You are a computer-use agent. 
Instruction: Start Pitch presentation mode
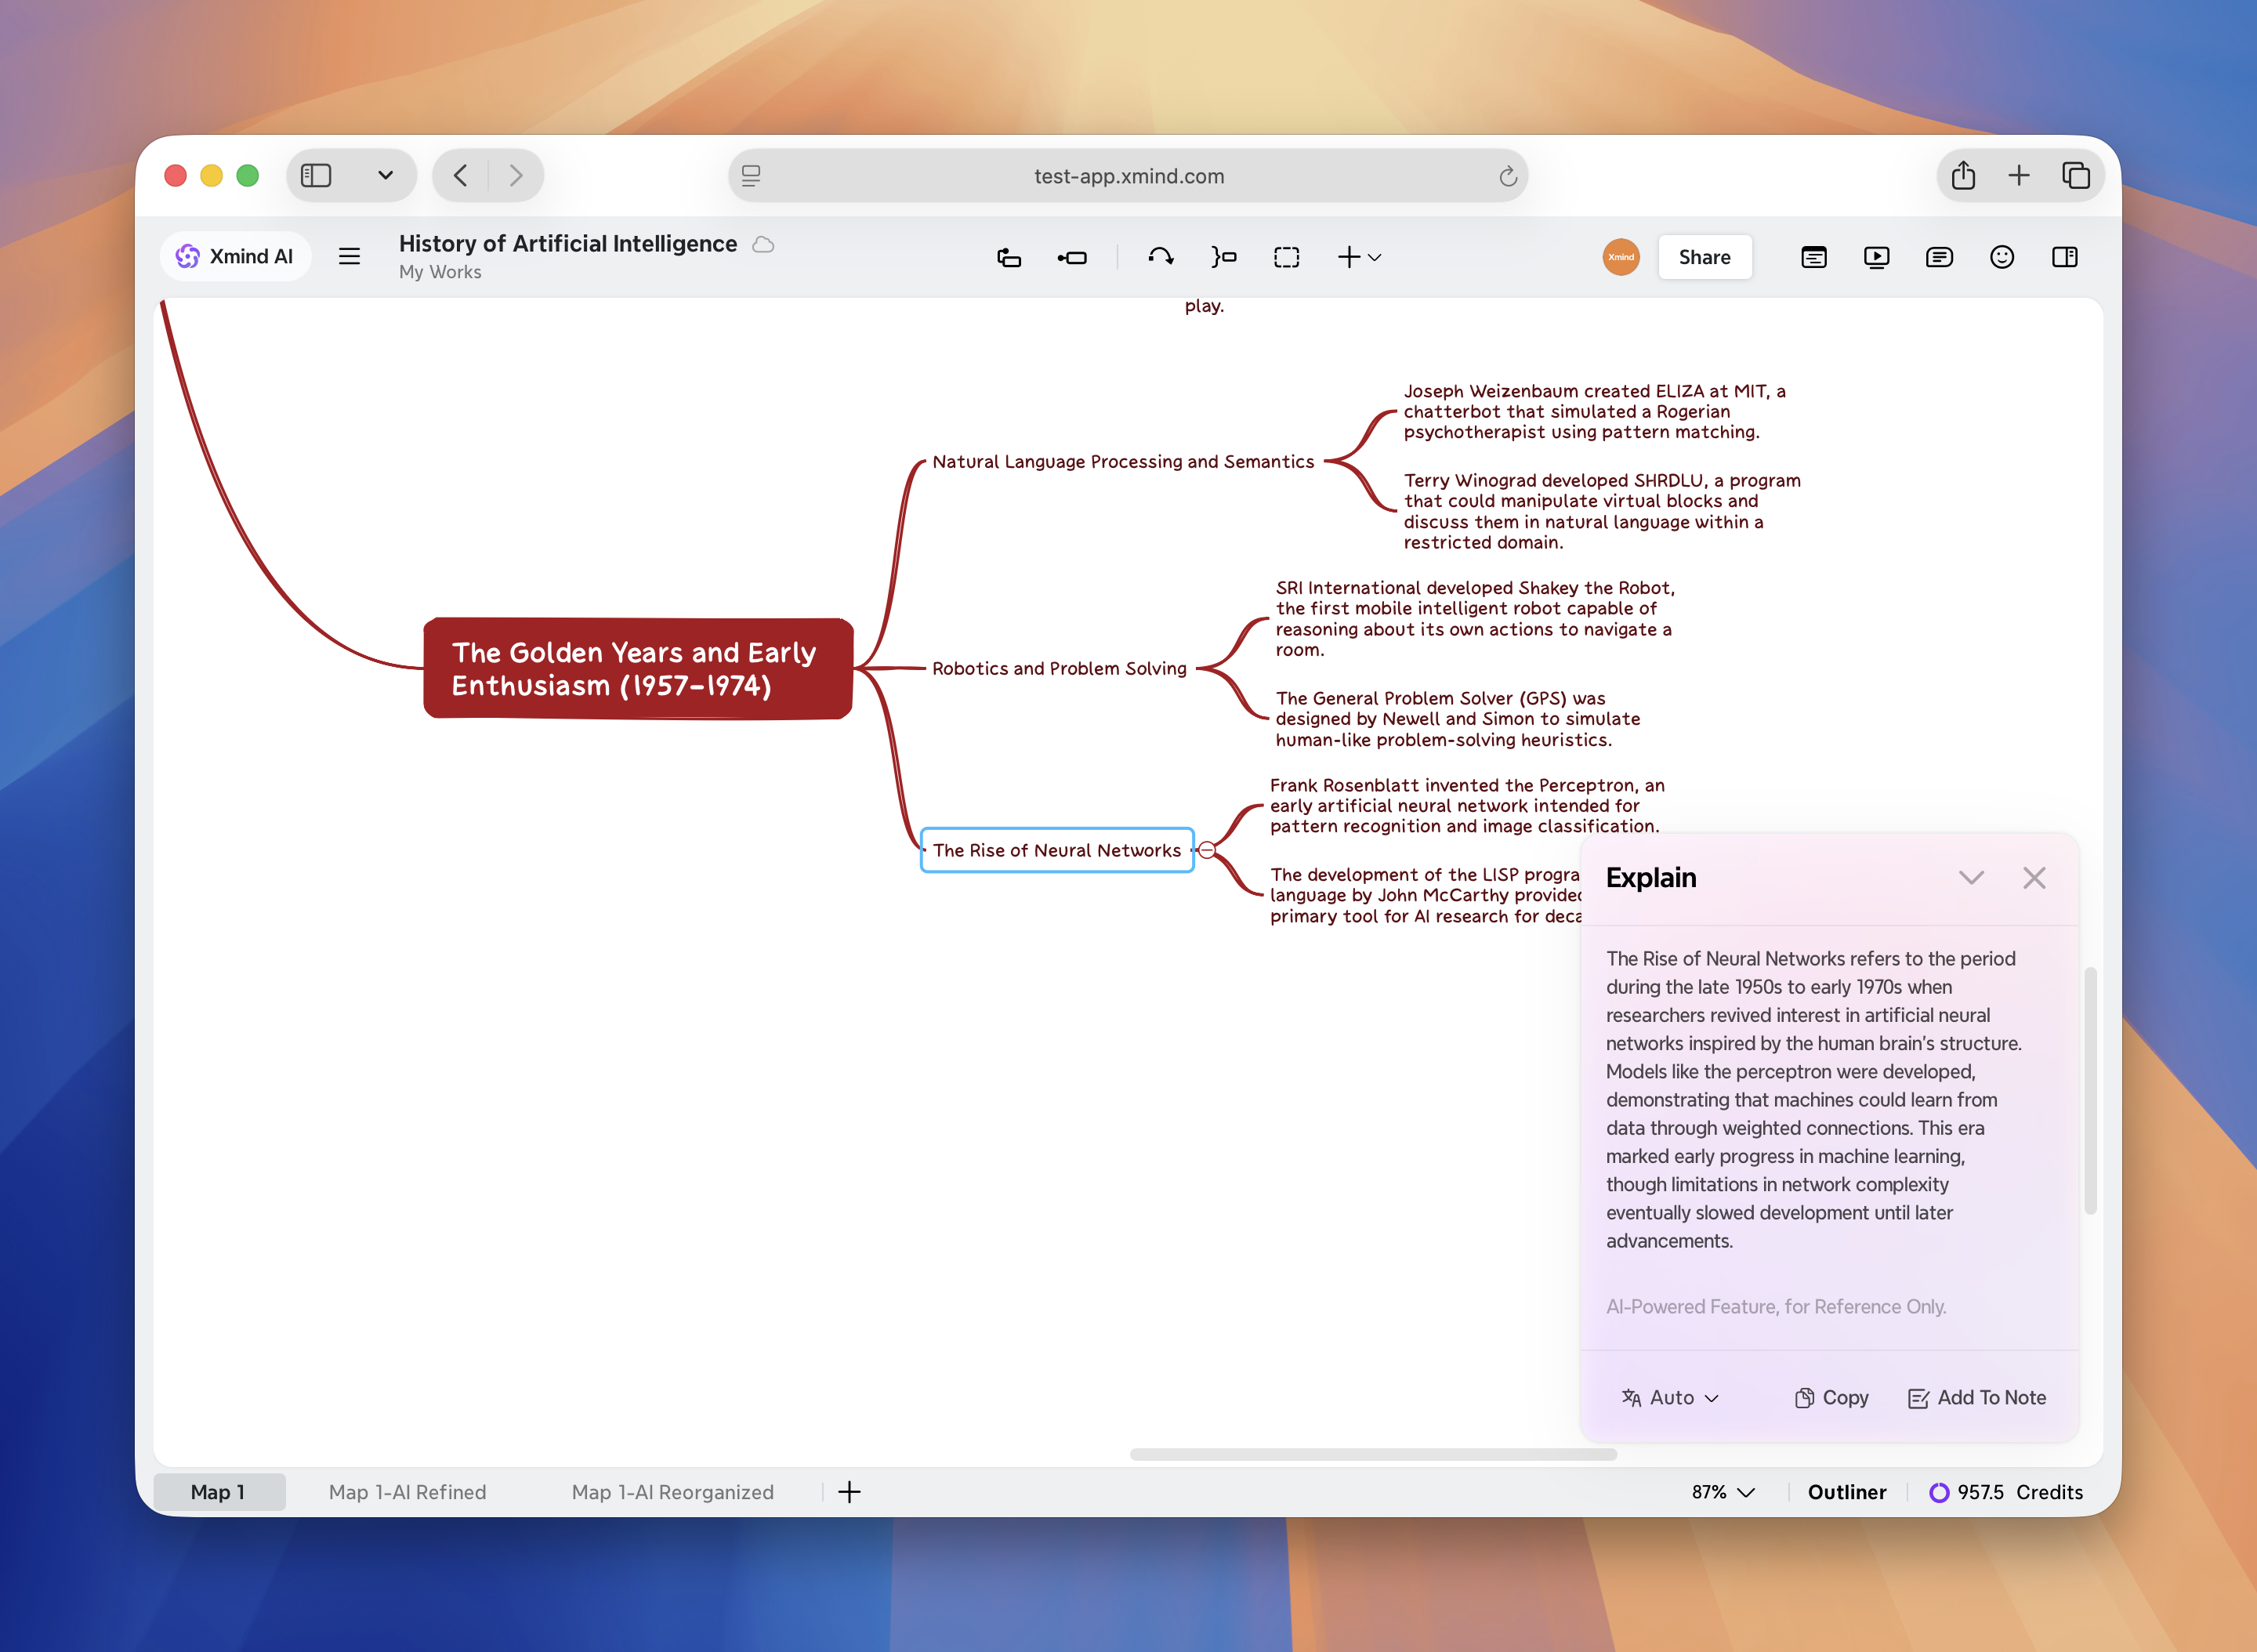(x=1877, y=257)
